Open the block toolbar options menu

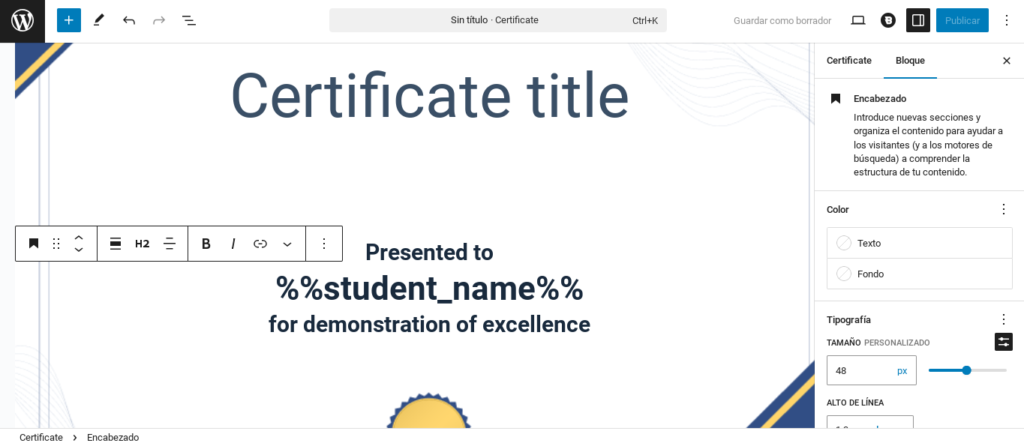click(x=324, y=244)
